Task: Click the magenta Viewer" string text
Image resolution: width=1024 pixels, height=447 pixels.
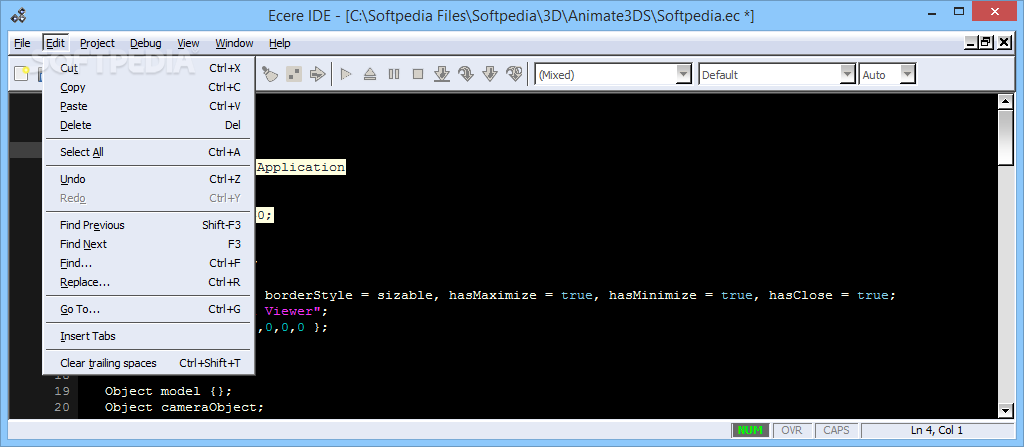Action: pyautogui.click(x=291, y=312)
